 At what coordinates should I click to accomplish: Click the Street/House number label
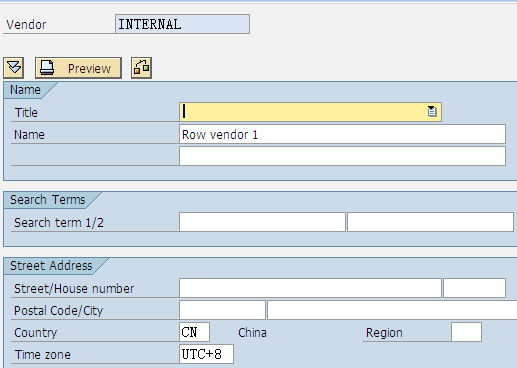[74, 289]
